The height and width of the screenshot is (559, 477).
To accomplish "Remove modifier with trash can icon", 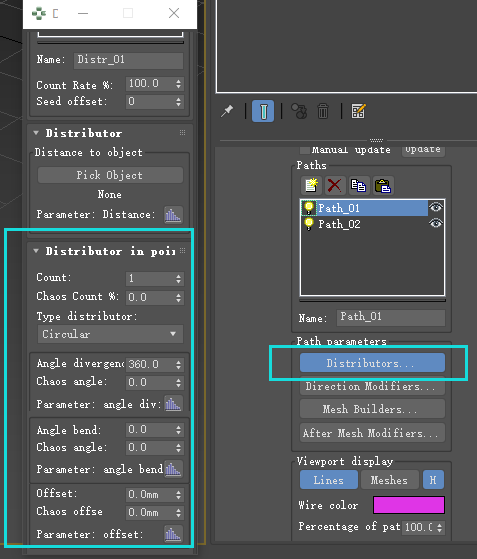I will point(323,111).
